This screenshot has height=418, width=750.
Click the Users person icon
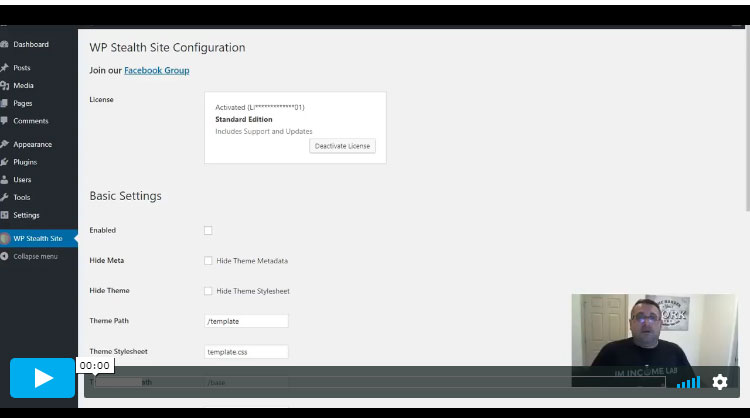pyautogui.click(x=4, y=179)
